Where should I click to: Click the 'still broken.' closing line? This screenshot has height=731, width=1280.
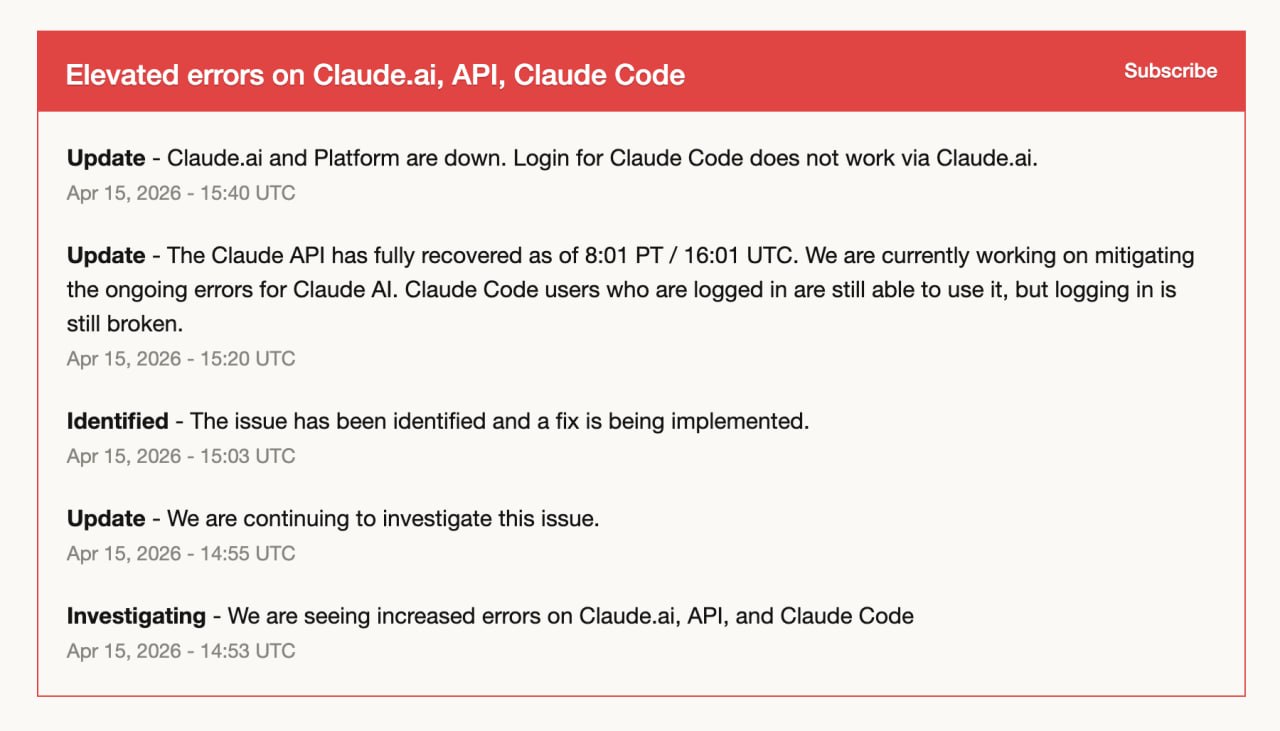(126, 324)
